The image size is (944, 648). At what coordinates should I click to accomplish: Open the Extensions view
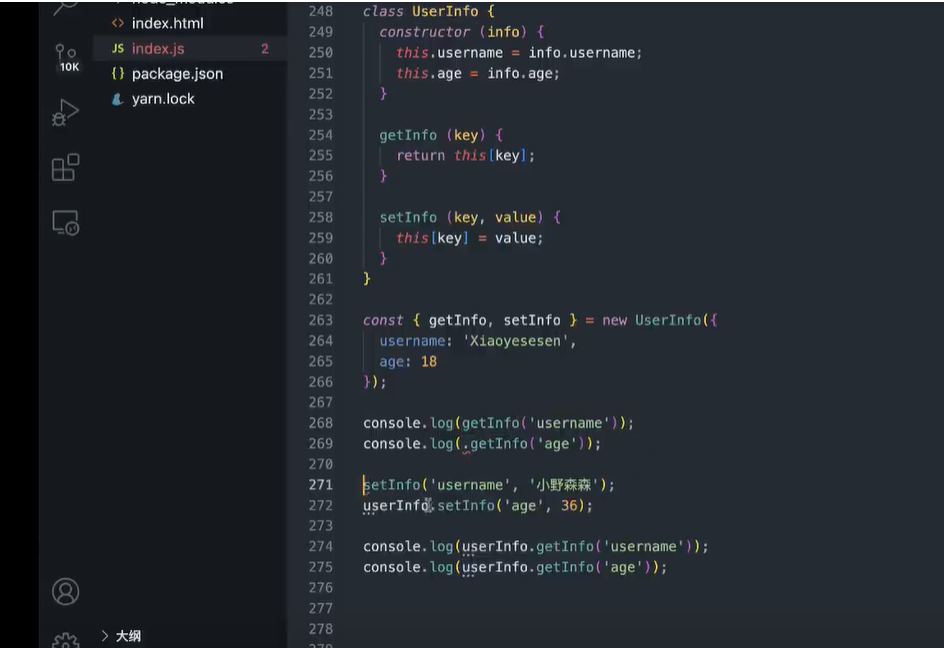point(65,167)
